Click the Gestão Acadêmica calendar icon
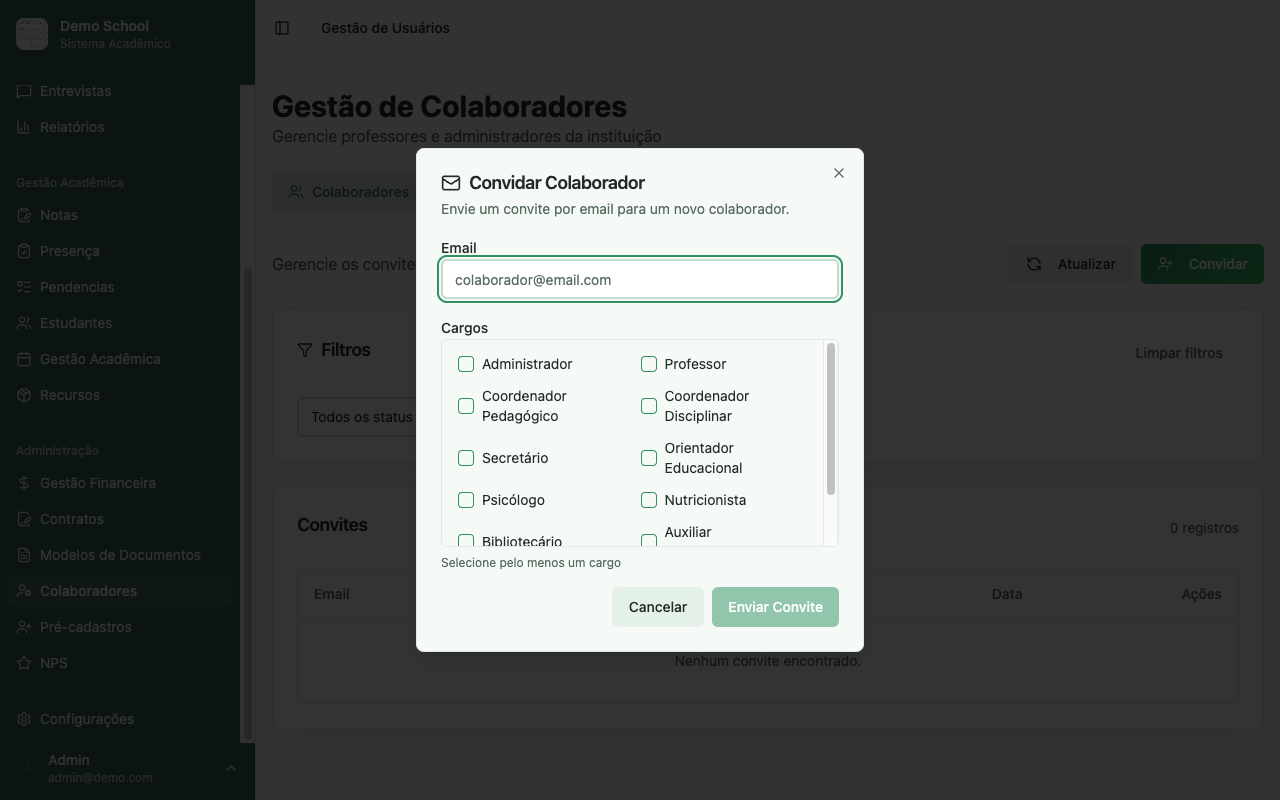 click(24, 359)
